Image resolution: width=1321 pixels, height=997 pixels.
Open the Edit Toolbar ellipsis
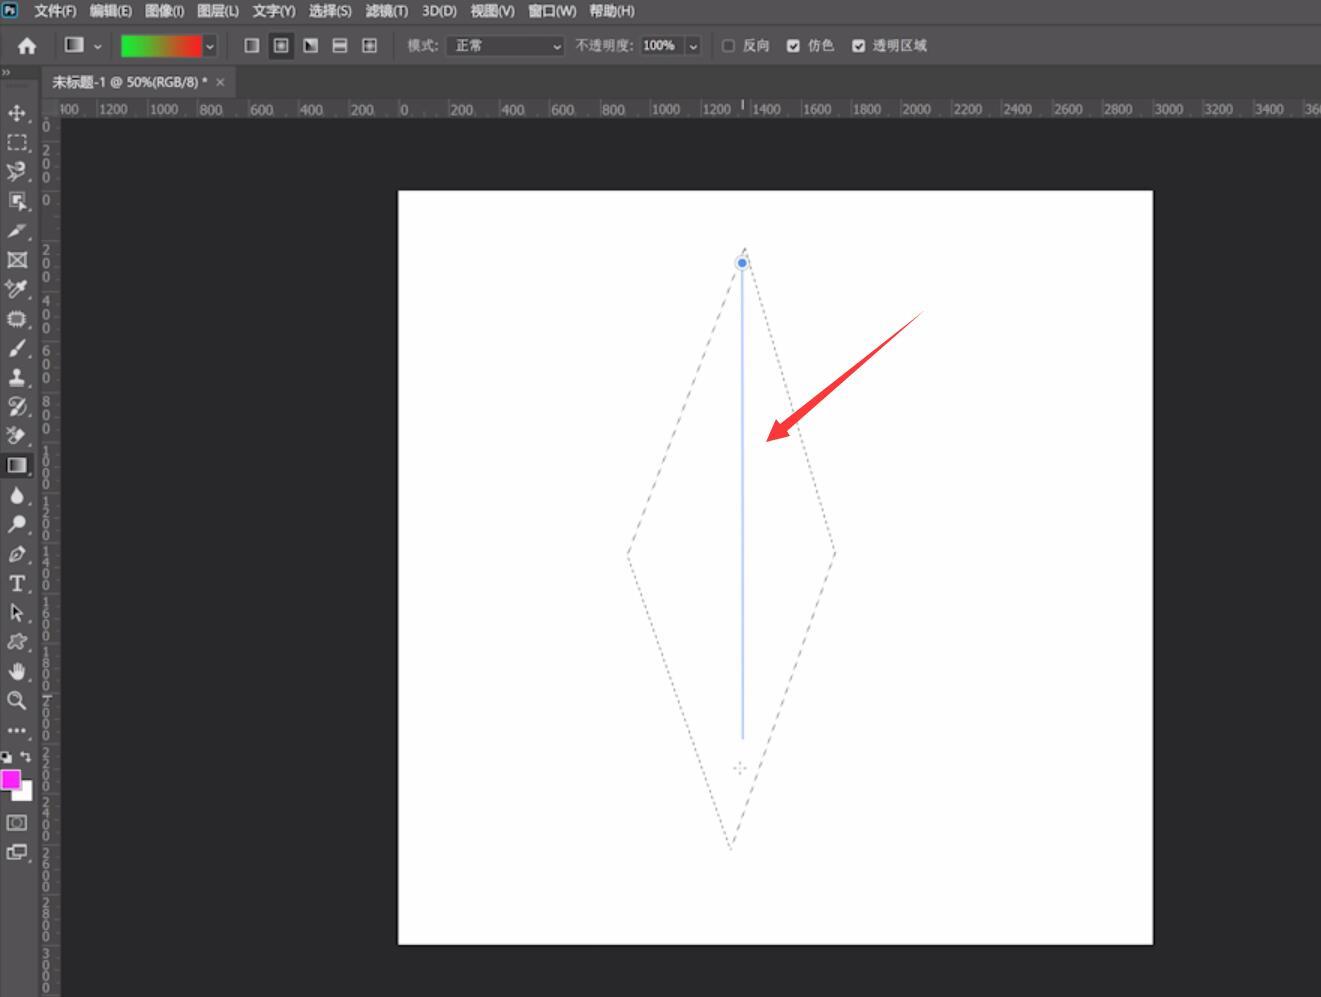pyautogui.click(x=17, y=730)
